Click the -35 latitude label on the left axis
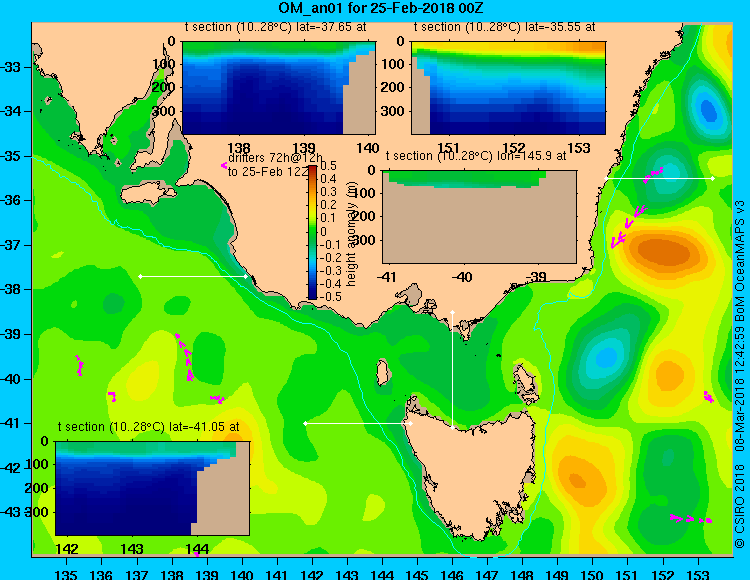This screenshot has height=580, width=750. tap(10, 156)
